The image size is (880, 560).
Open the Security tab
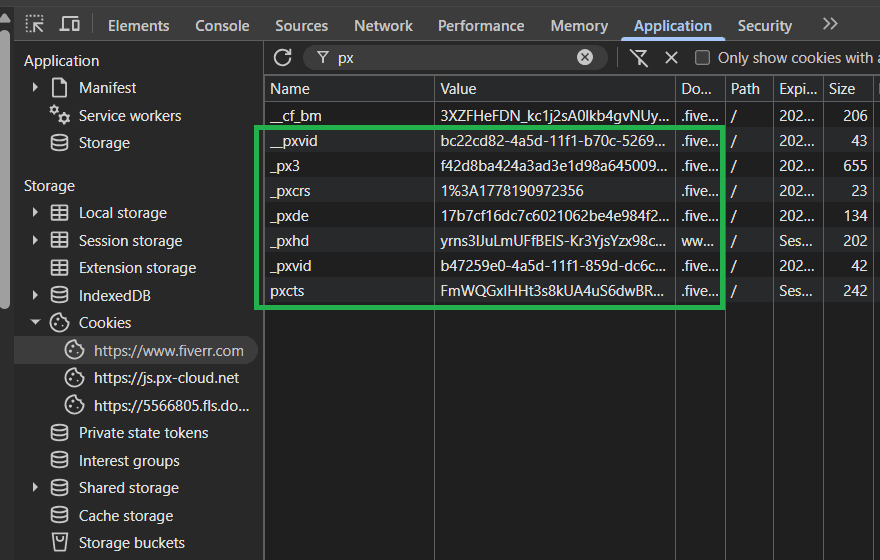(x=764, y=26)
